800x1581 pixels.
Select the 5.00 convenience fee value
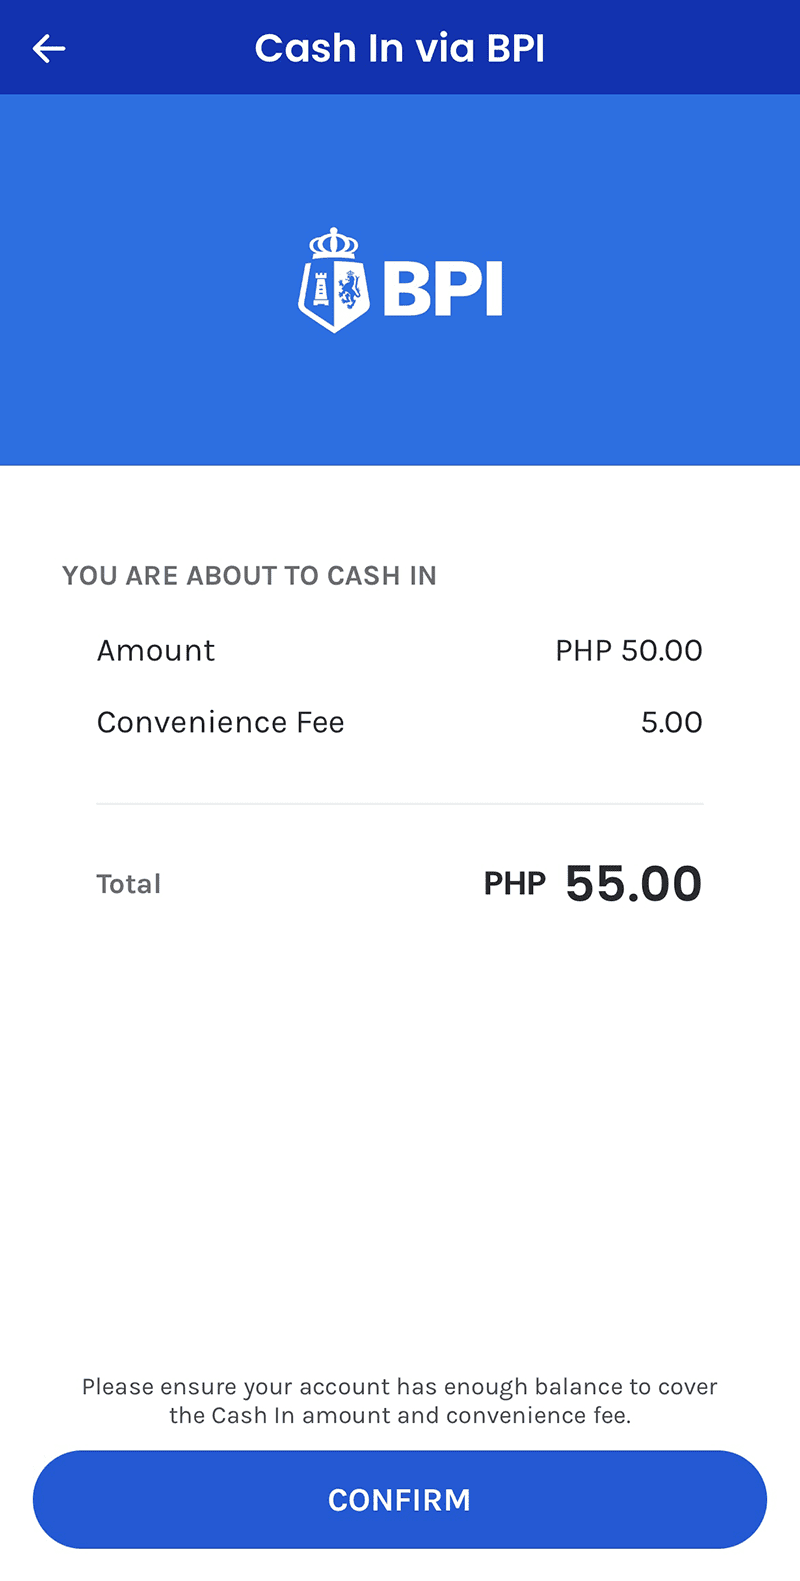click(x=672, y=722)
